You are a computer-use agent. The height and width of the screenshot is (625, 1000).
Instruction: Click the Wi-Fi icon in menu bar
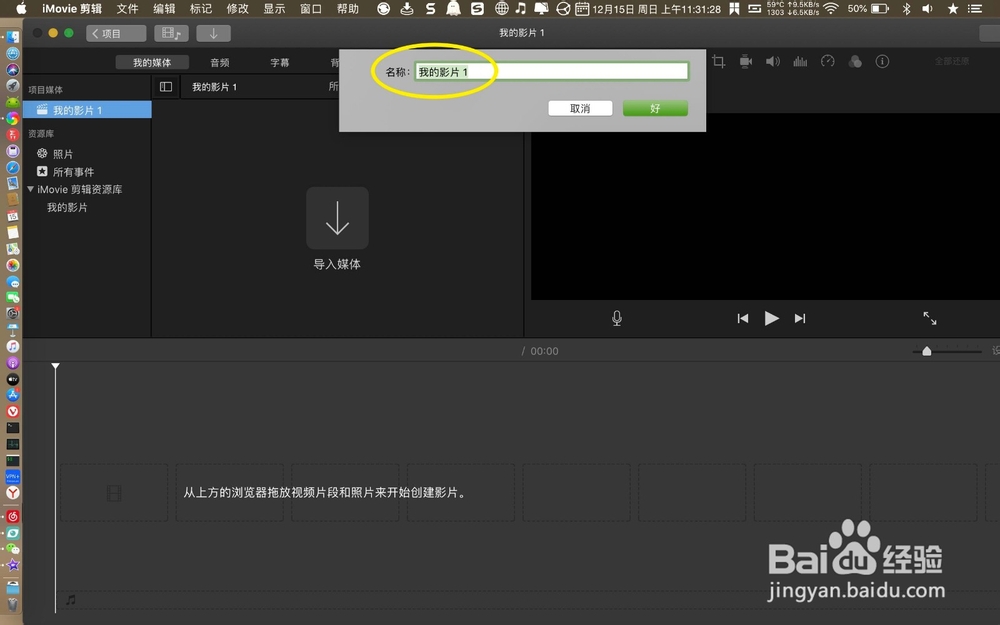point(830,9)
